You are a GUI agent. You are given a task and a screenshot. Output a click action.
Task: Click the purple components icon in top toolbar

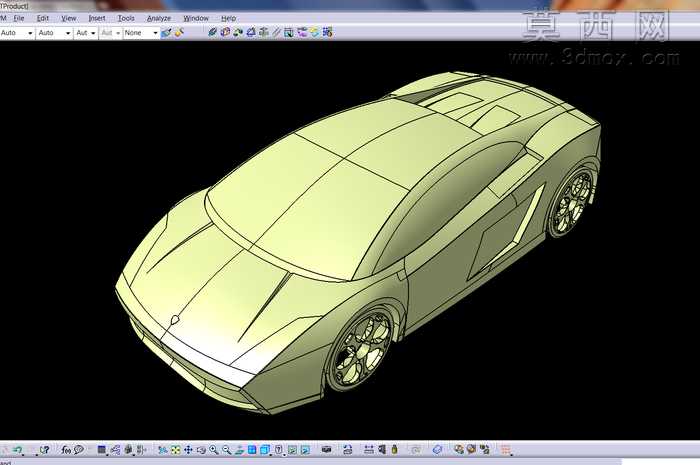[x=302, y=32]
